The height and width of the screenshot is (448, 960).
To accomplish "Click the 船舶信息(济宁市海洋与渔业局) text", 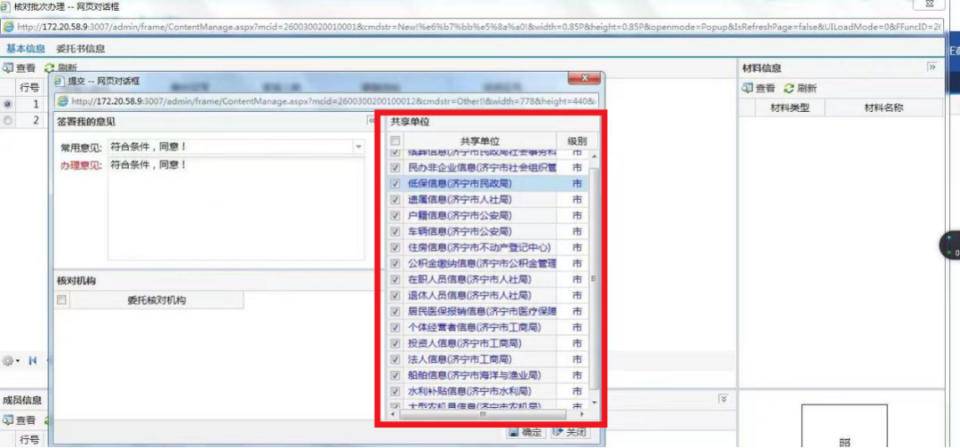I will [474, 375].
